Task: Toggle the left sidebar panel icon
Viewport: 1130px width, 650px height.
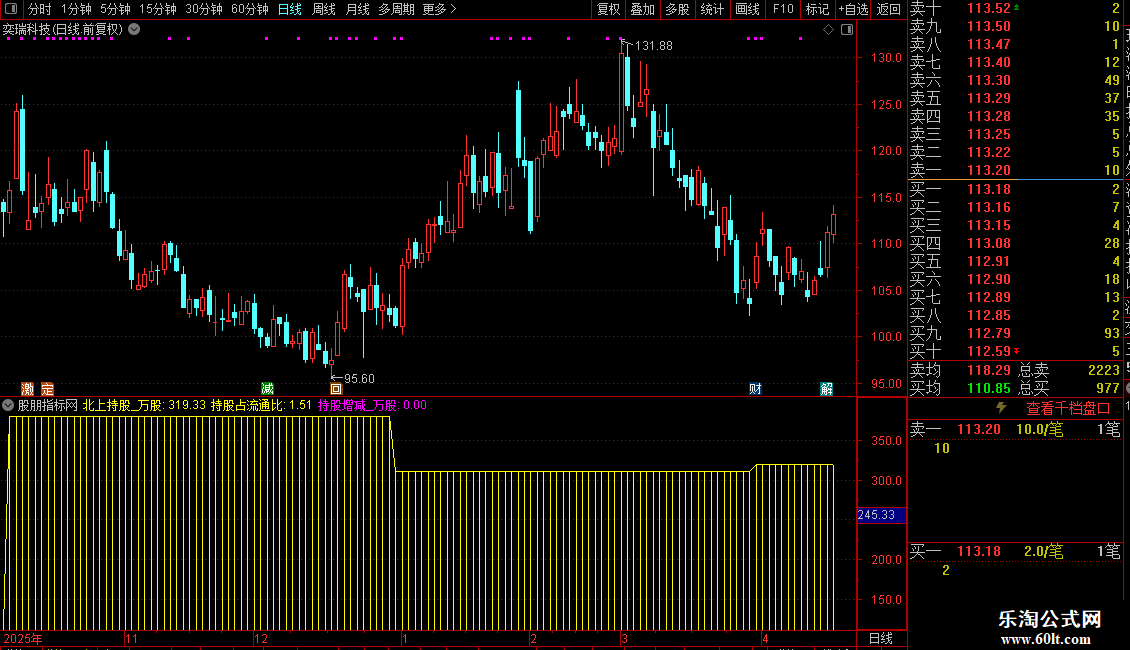Action: (x=12, y=9)
